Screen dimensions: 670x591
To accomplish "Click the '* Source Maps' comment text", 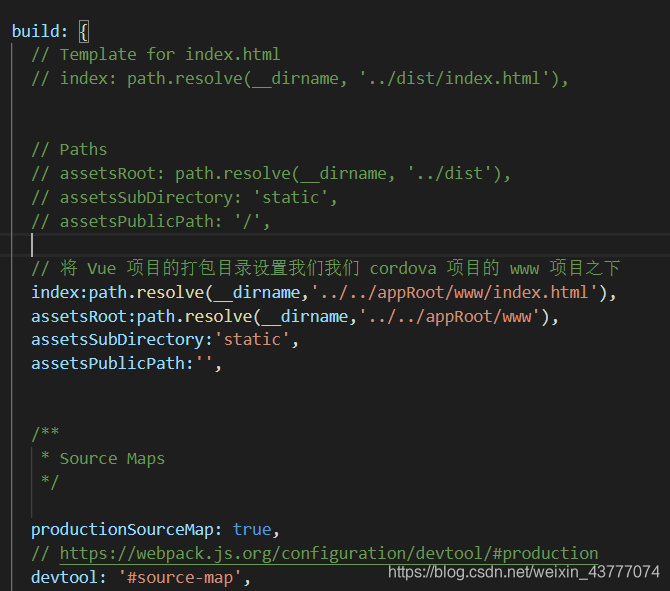I will point(103,459).
